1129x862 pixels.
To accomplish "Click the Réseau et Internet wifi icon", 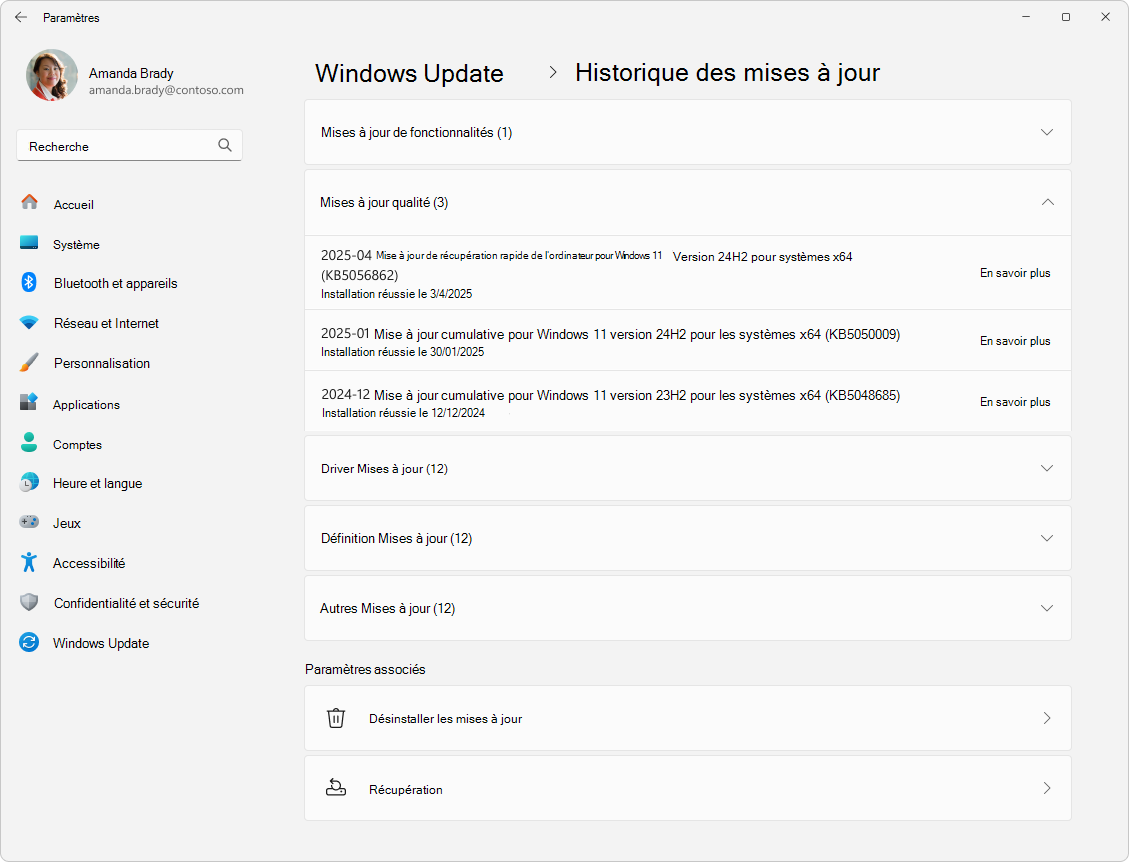I will [29, 323].
